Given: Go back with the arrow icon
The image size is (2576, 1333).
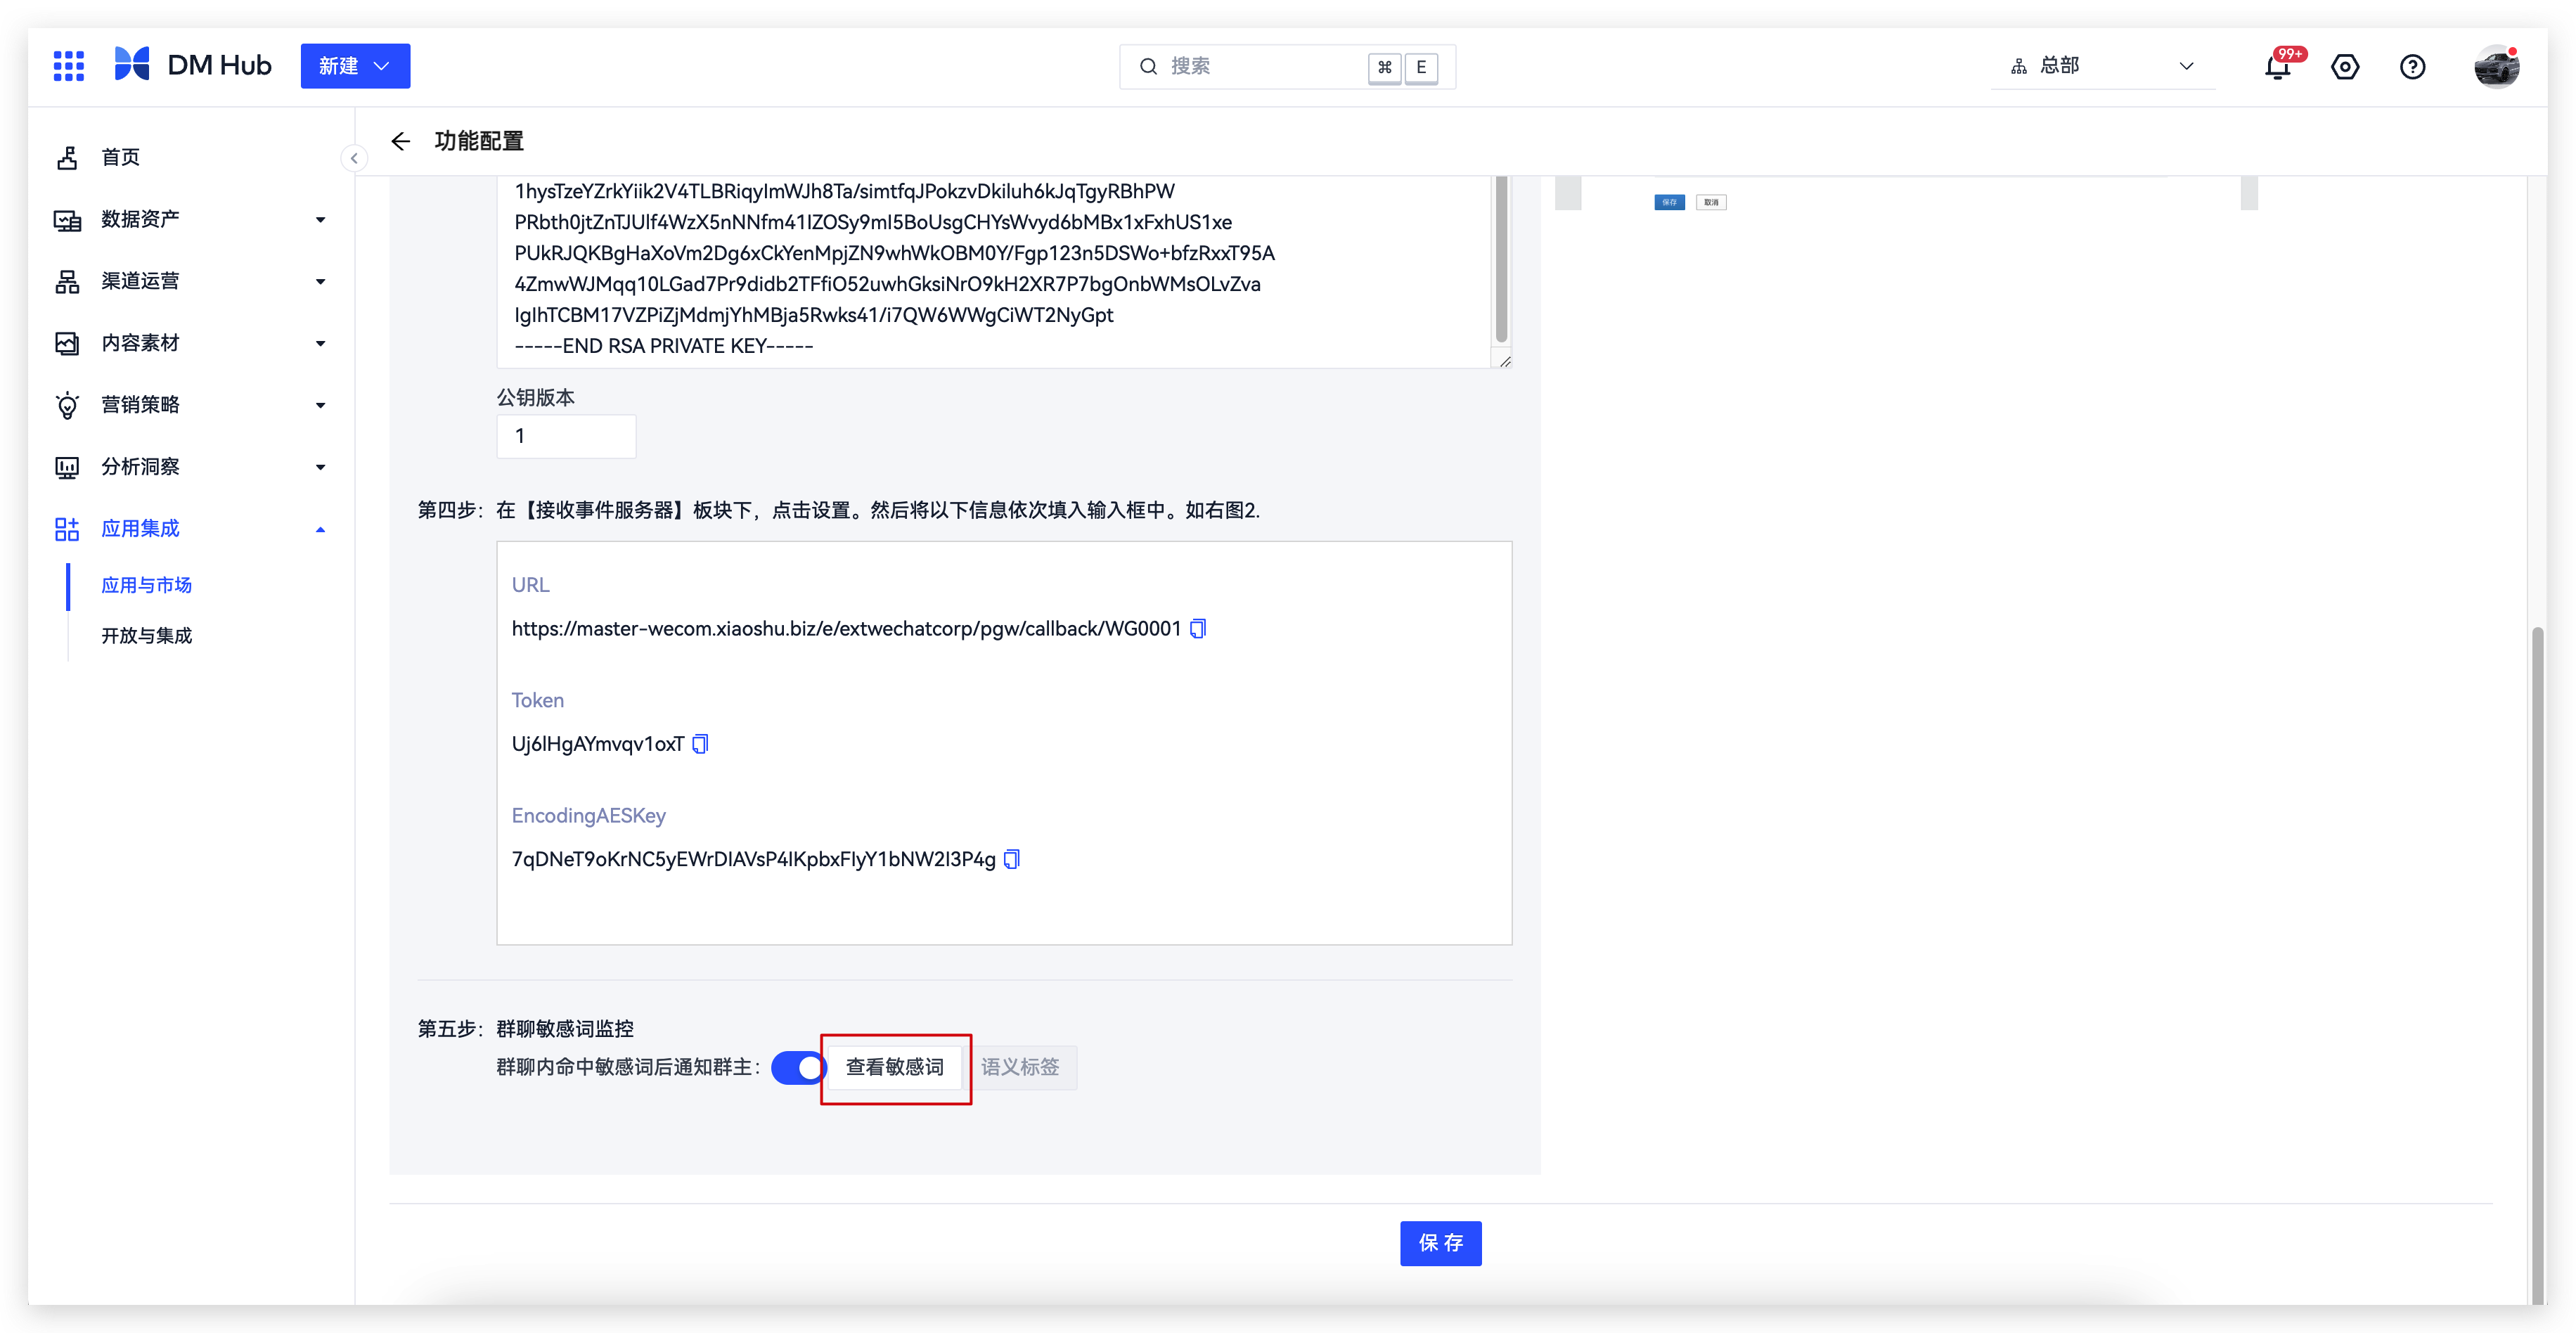Looking at the screenshot, I should tap(401, 141).
